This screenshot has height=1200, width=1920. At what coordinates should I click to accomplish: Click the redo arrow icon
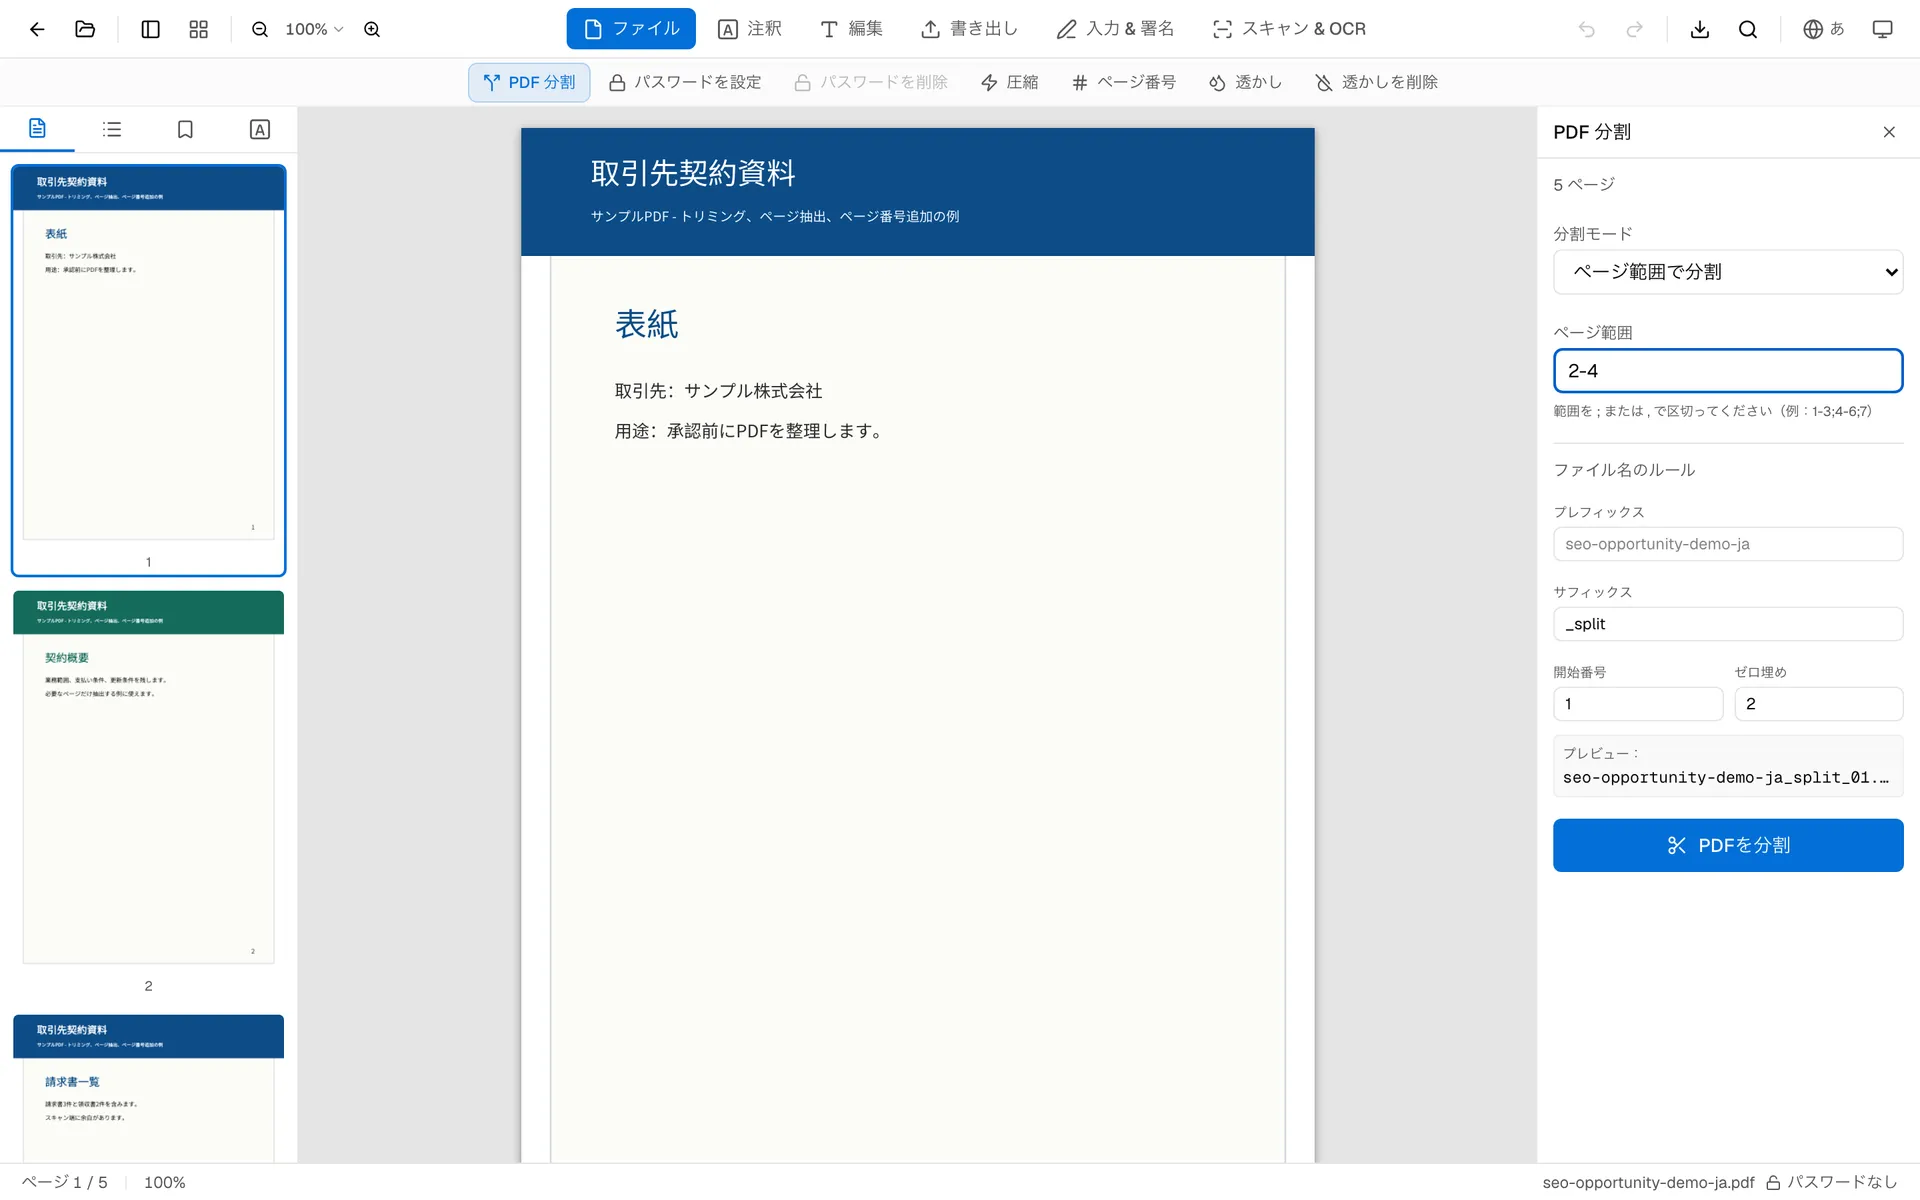1634,29
